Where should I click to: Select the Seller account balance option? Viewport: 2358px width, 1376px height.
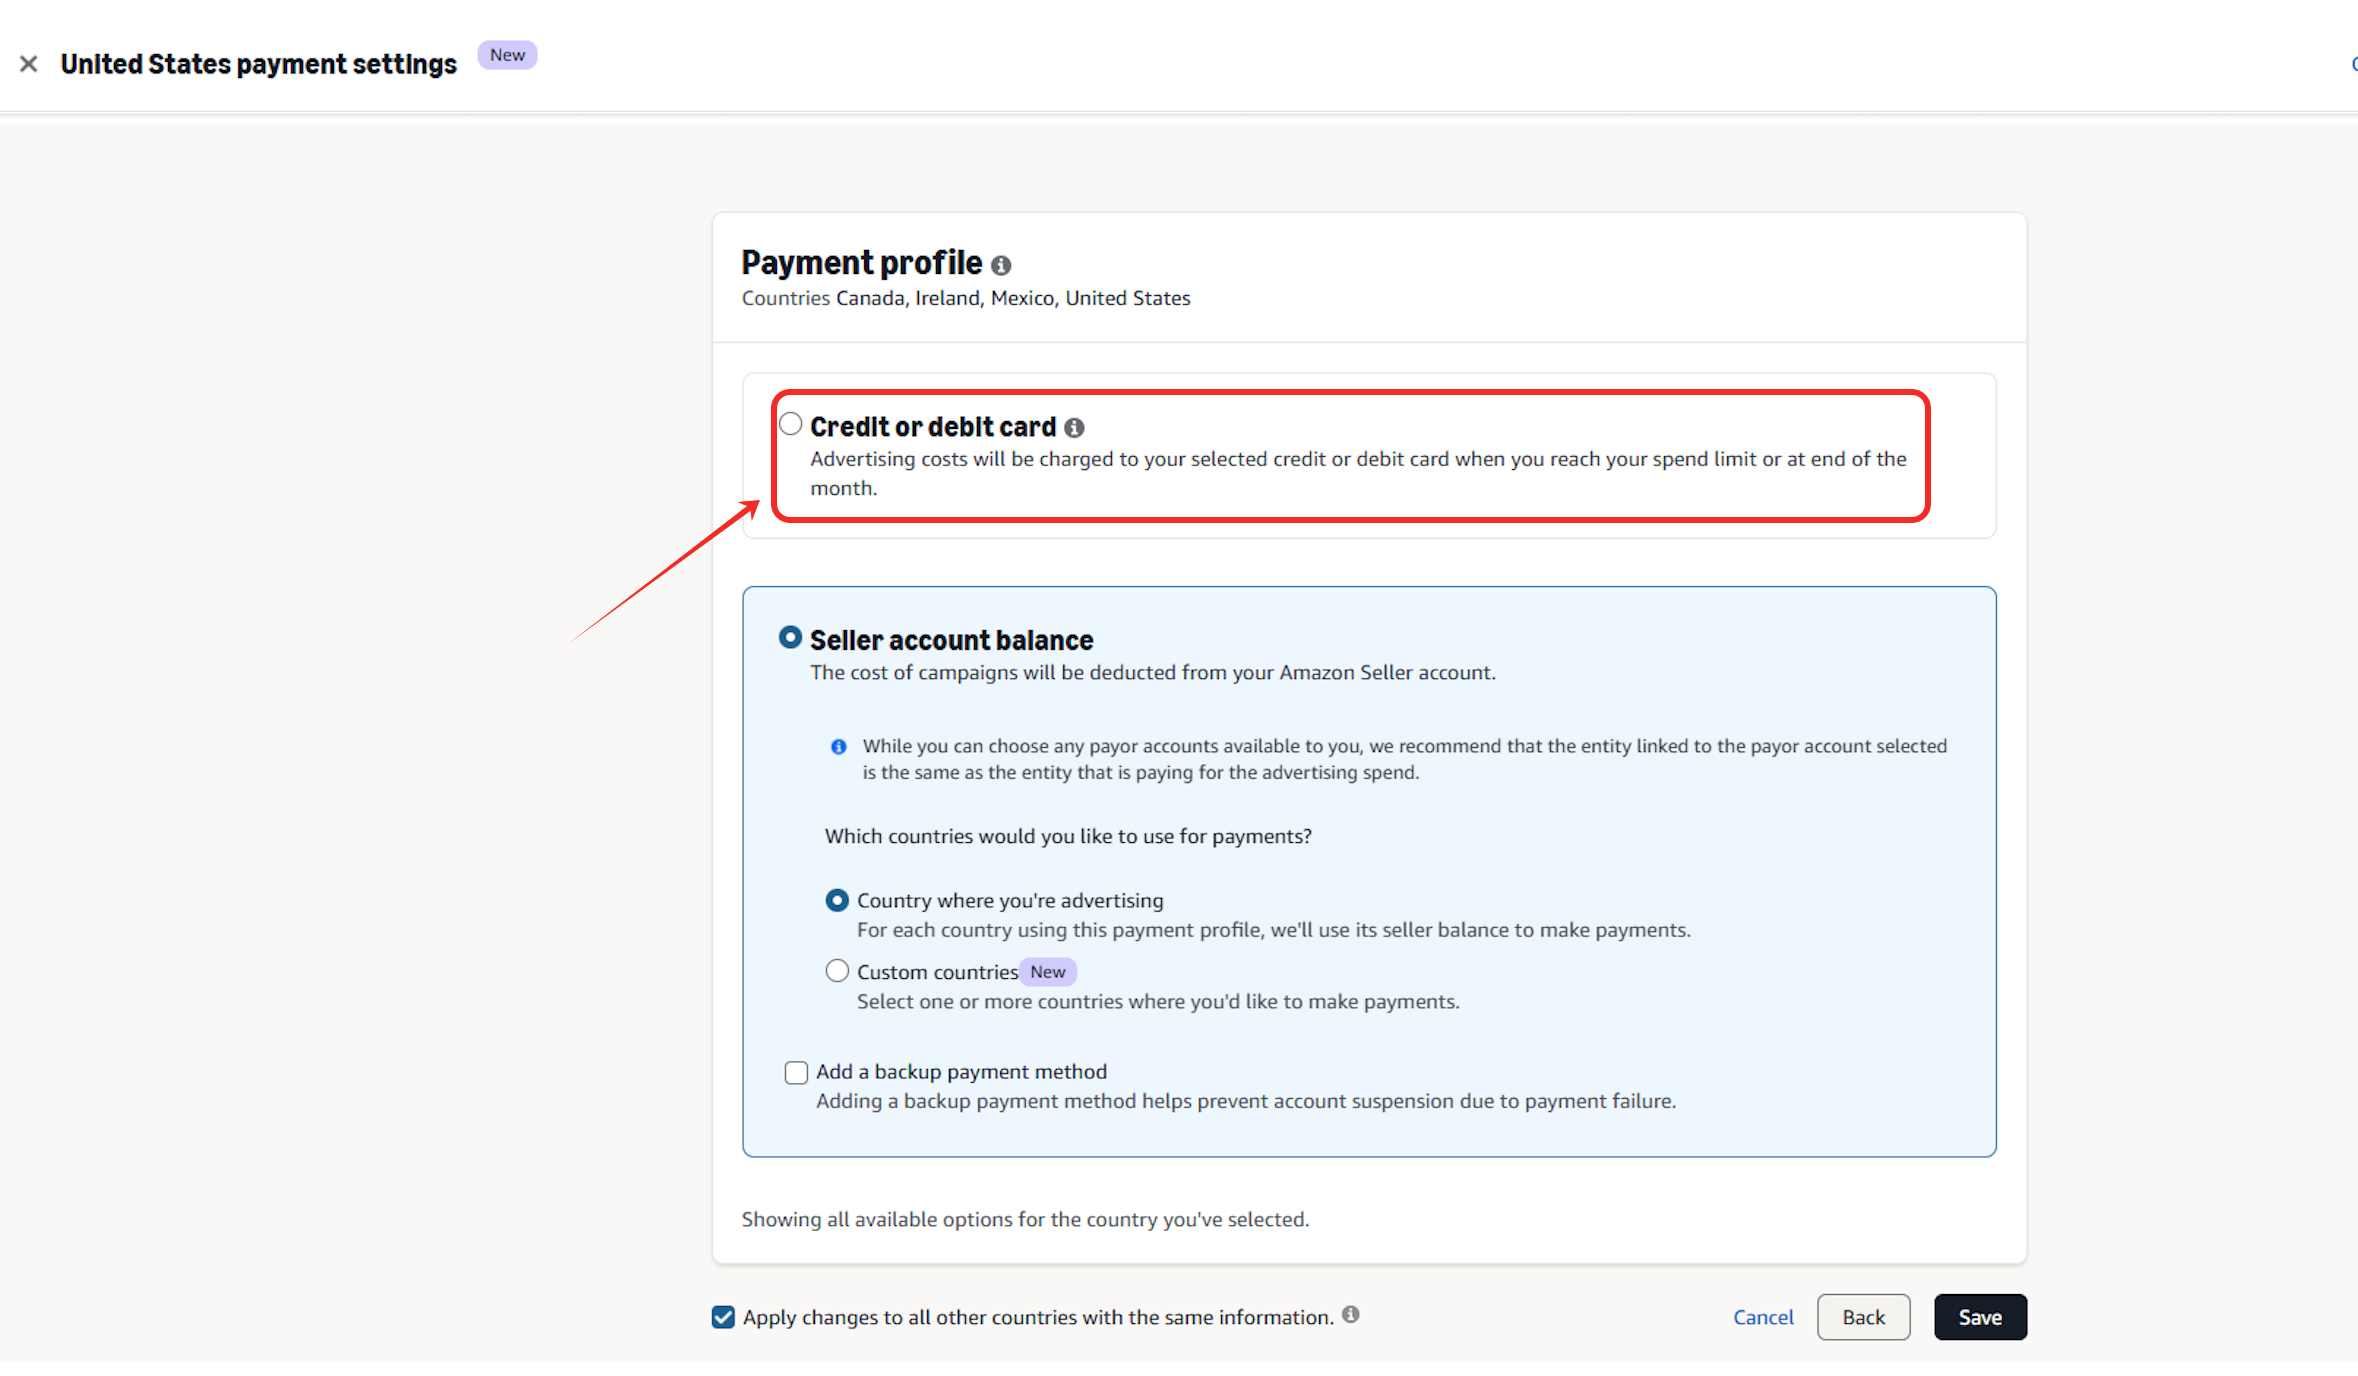(790, 637)
